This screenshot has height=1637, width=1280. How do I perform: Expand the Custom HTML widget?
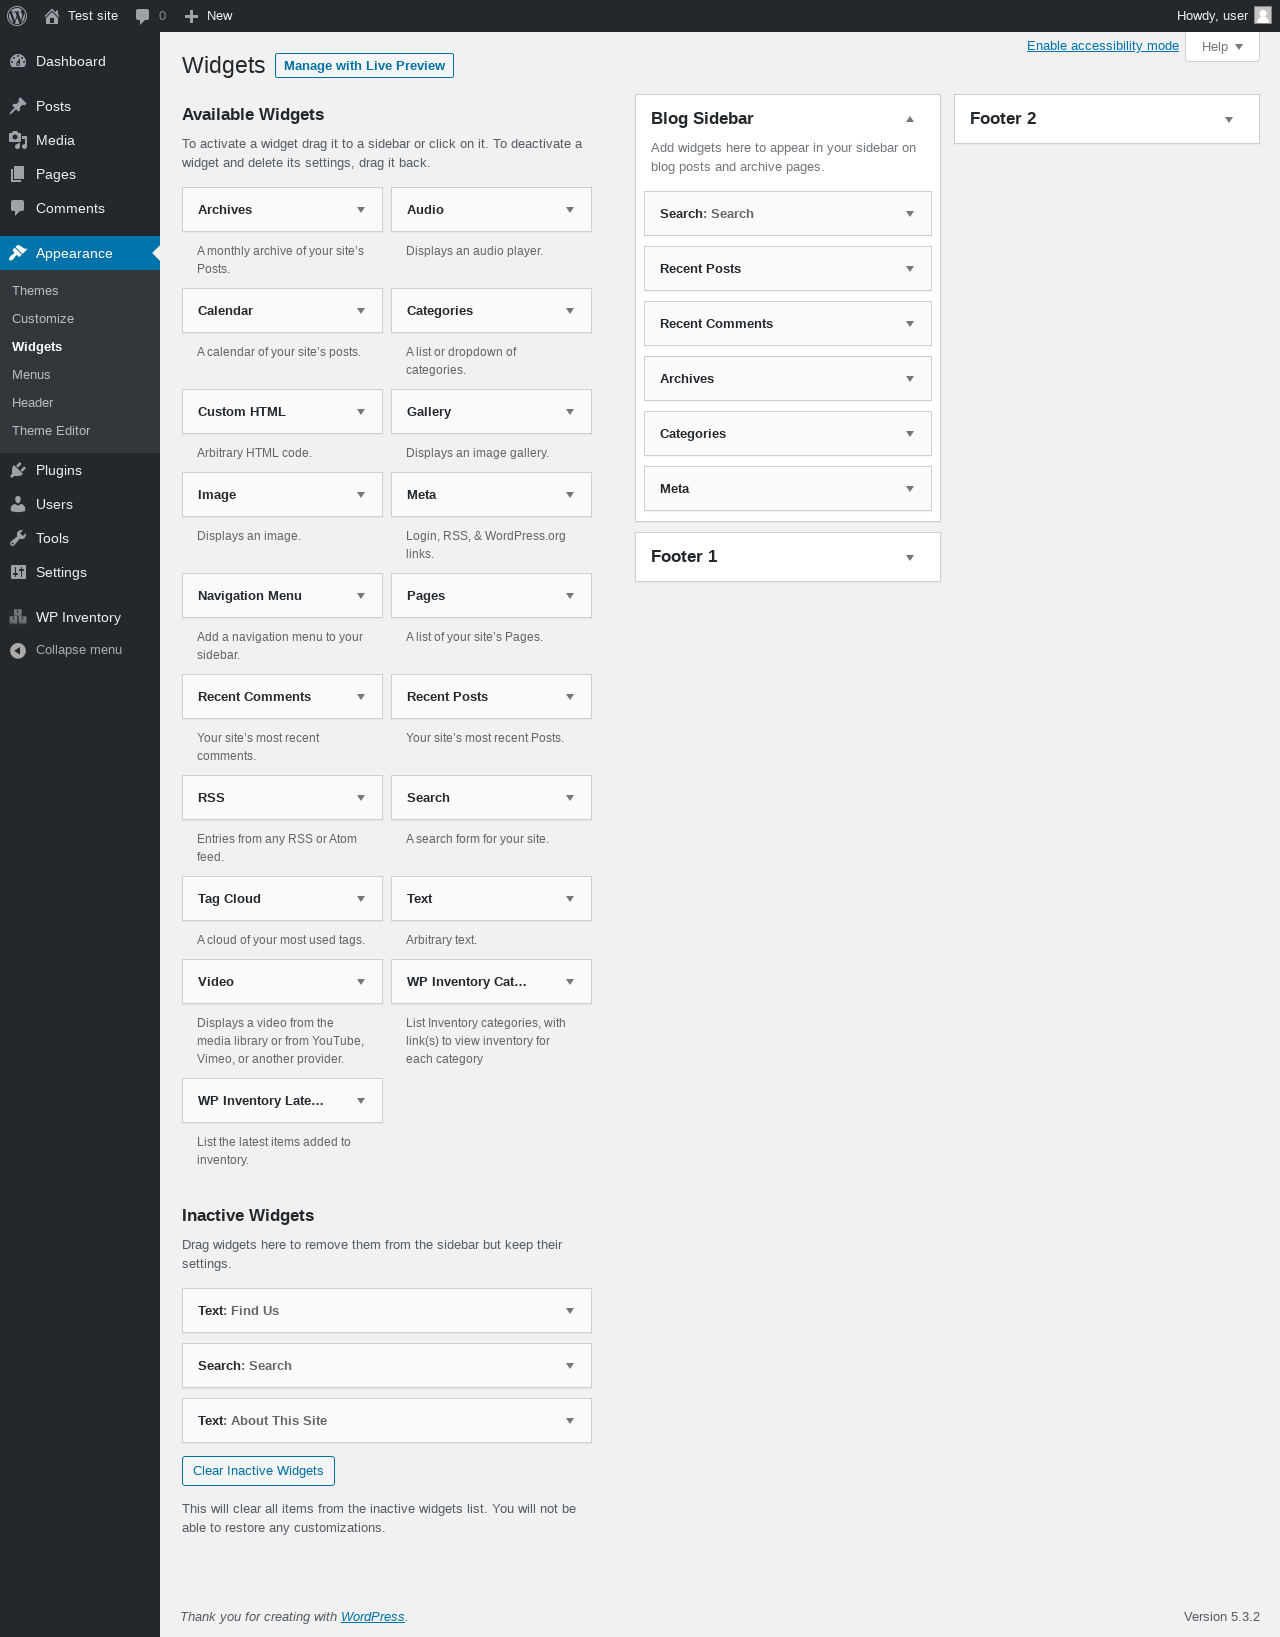[x=361, y=412]
